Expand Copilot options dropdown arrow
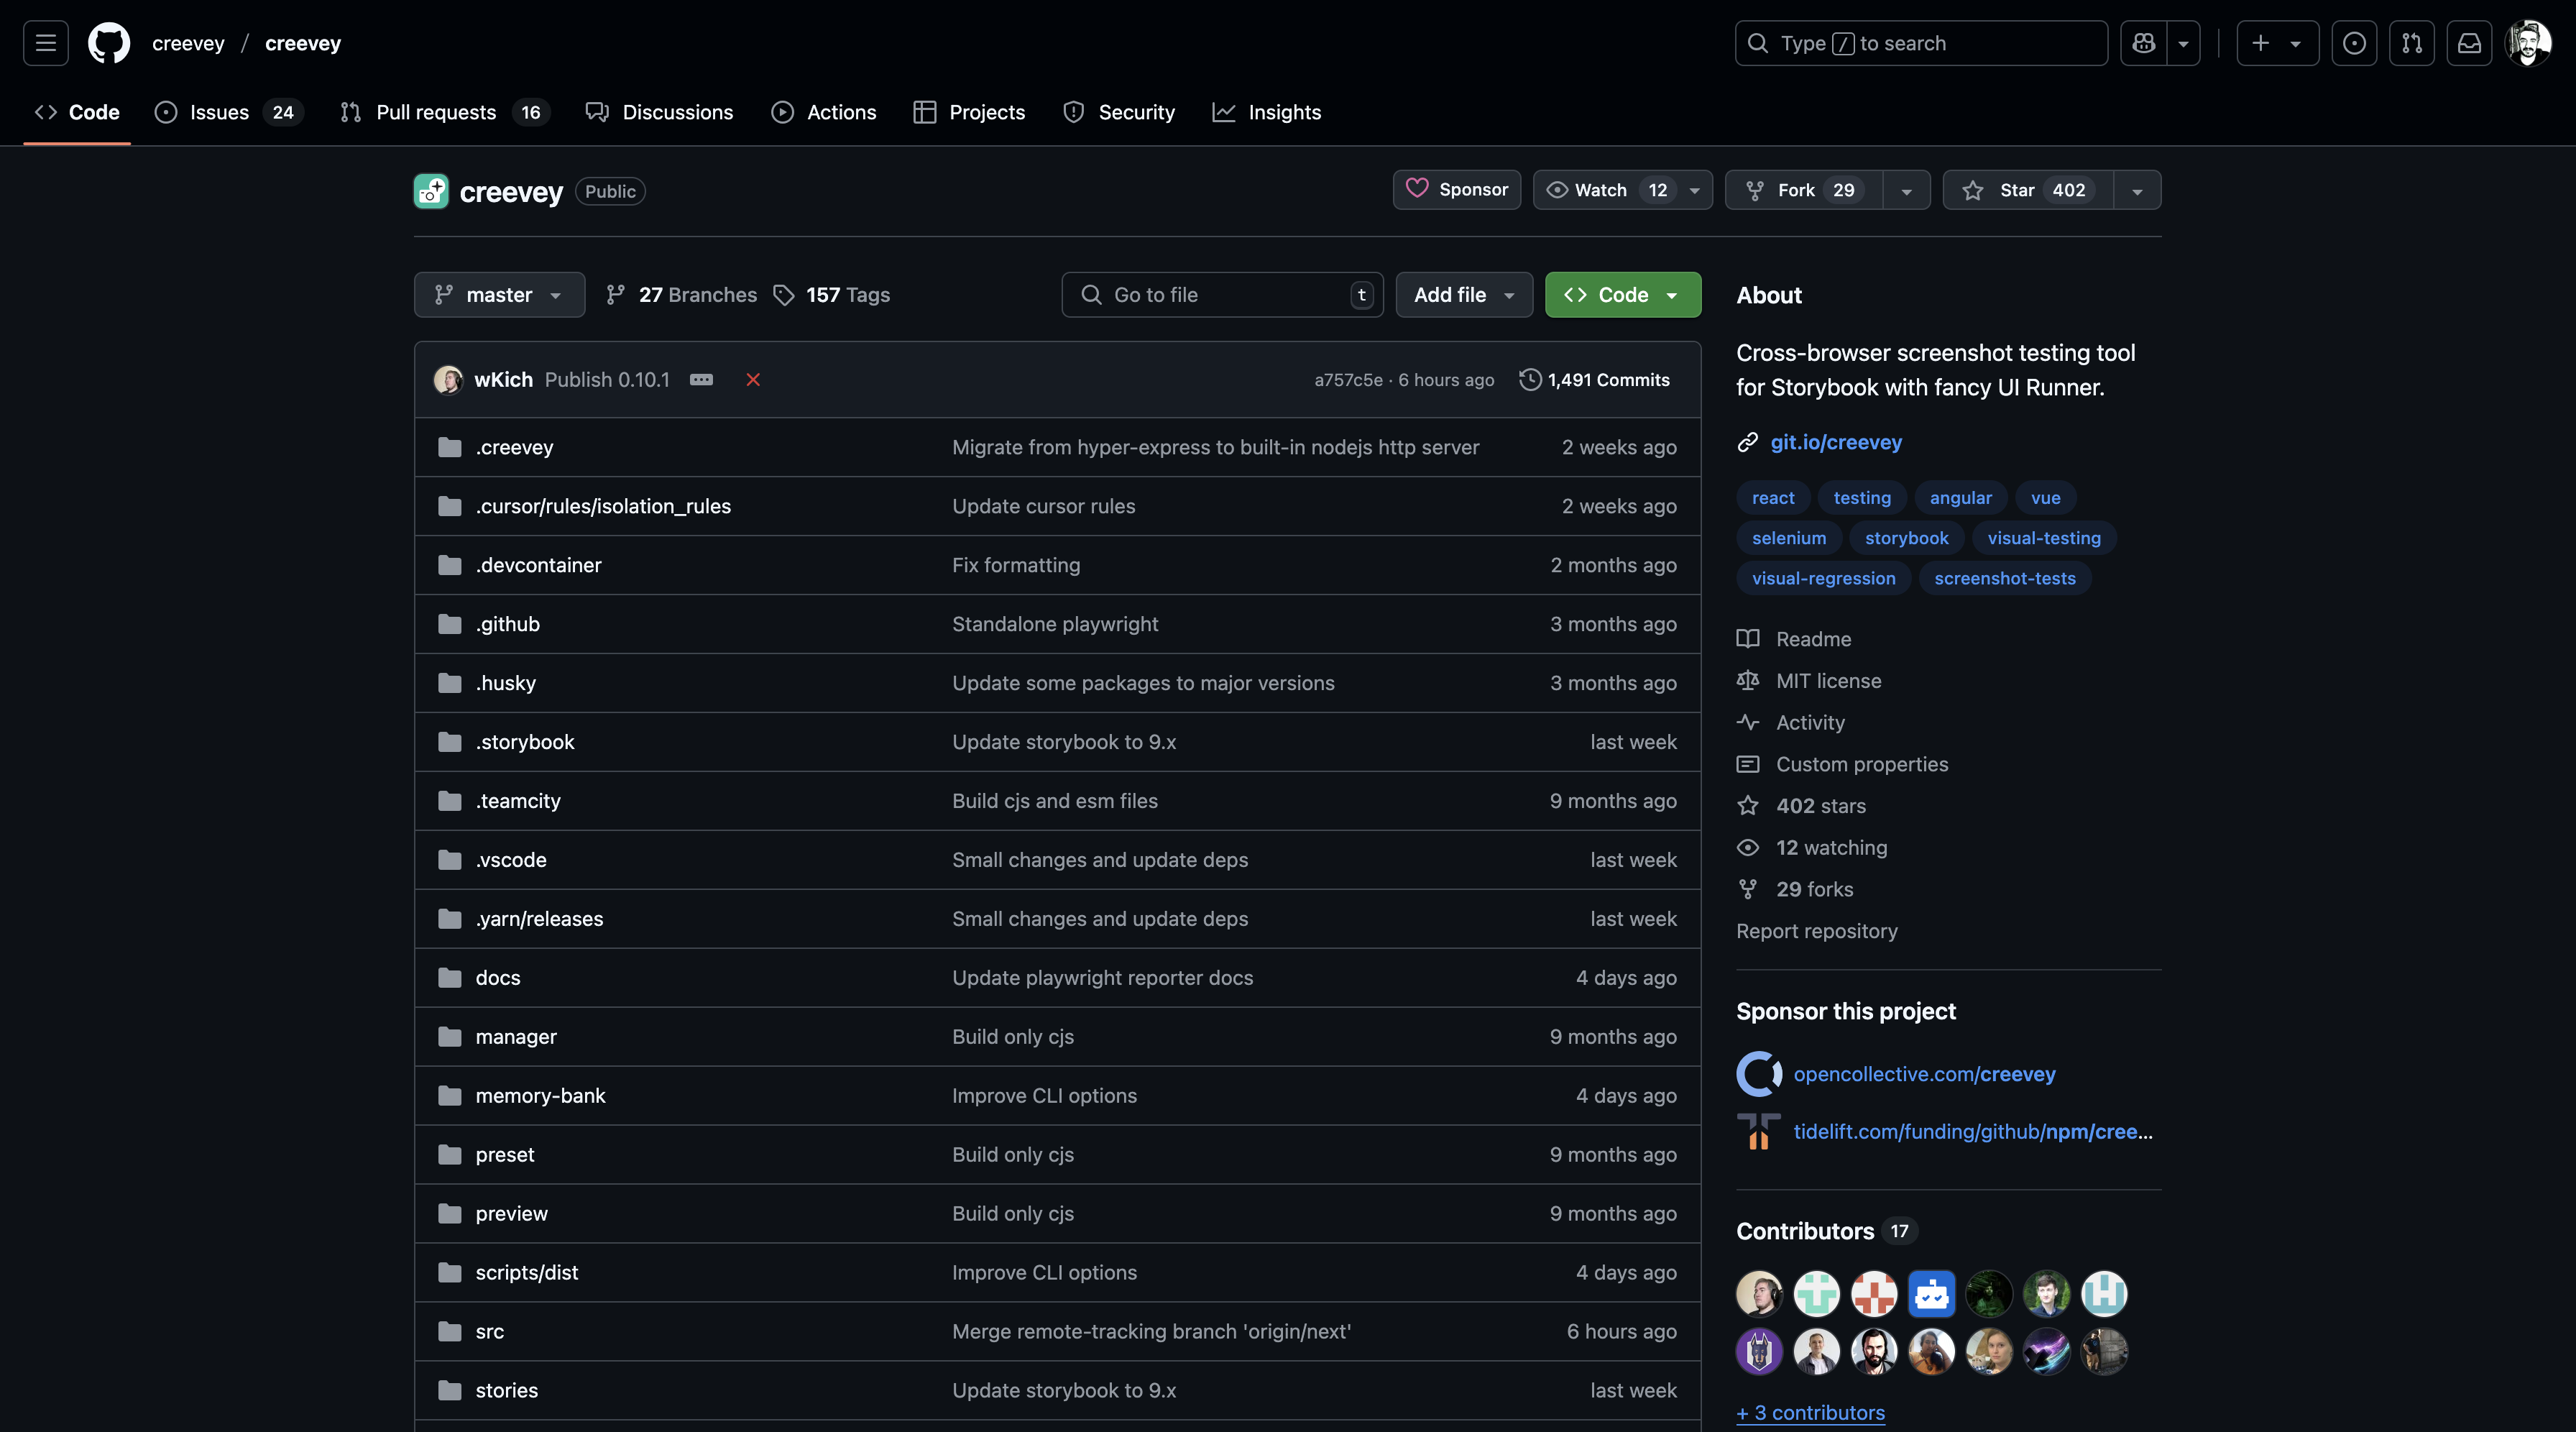2576x1432 pixels. coord(2184,43)
